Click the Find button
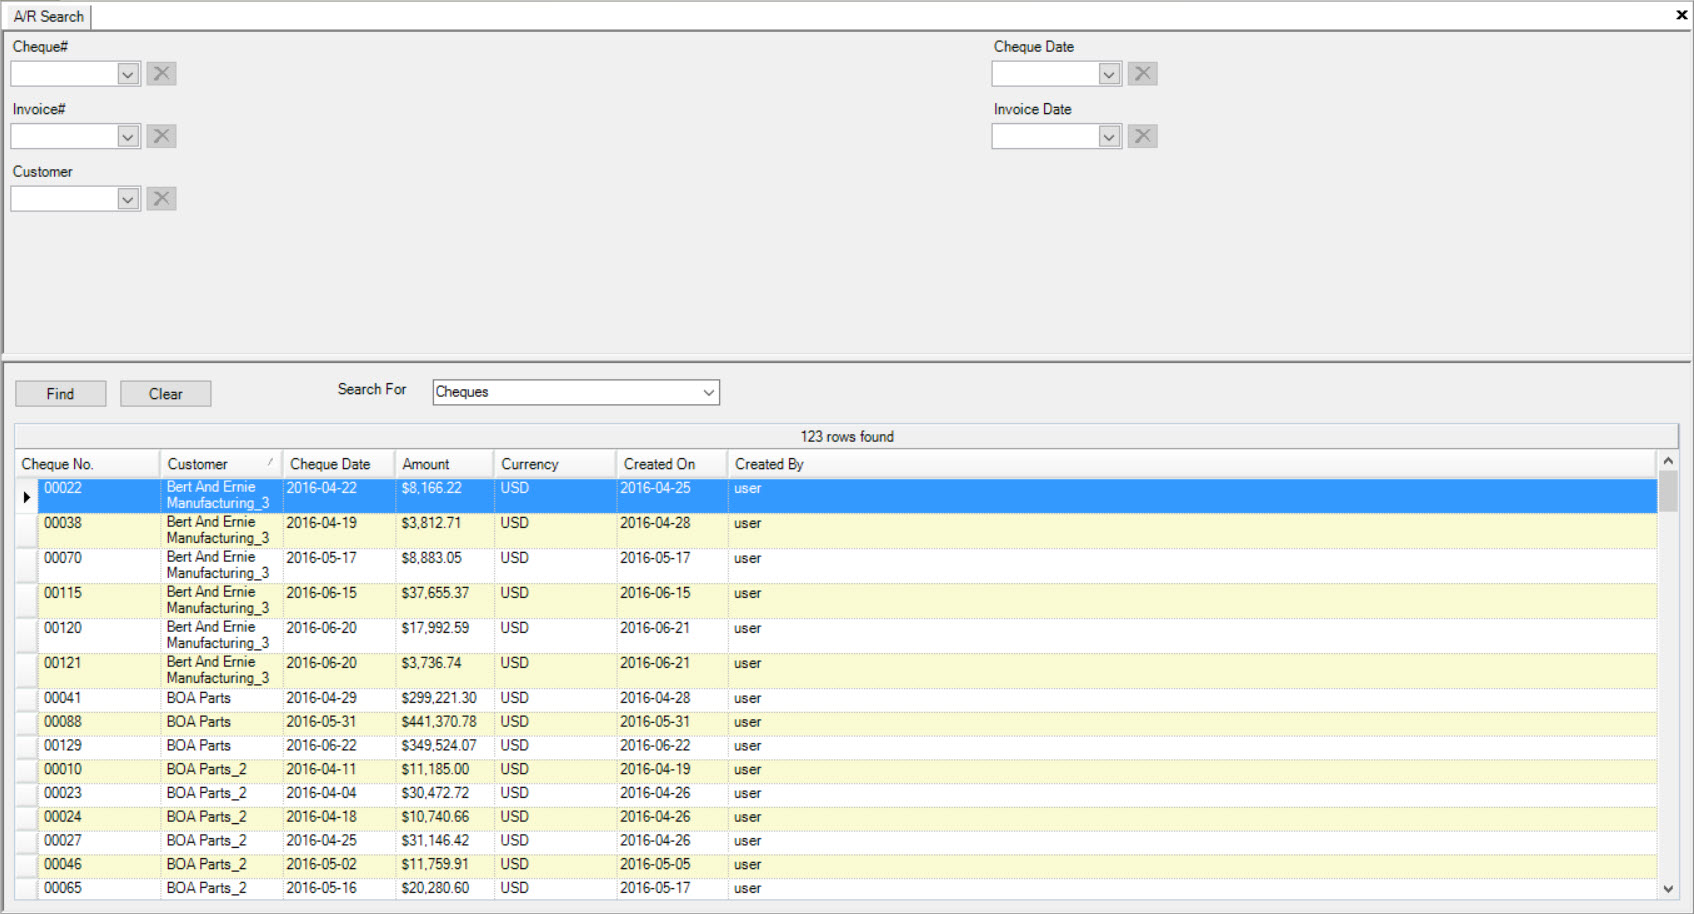1694x914 pixels. click(60, 394)
